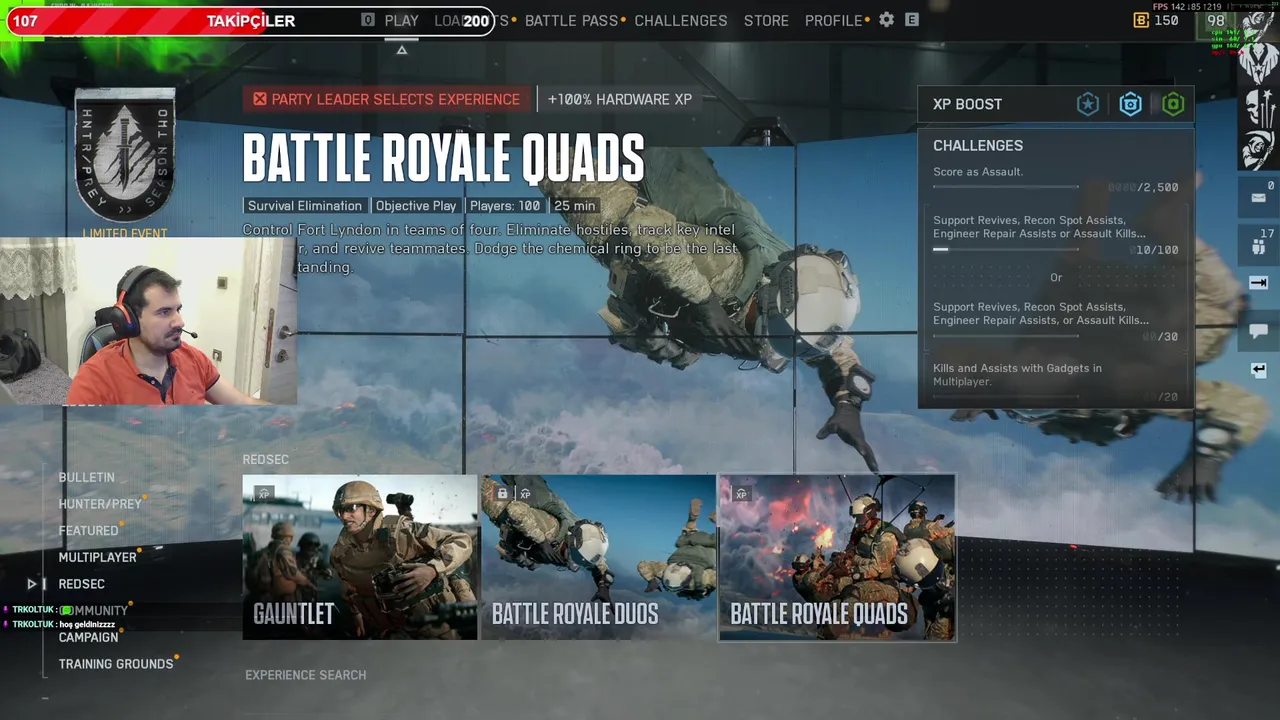
Task: Click the XP BOOST panel header
Action: [x=1055, y=104]
